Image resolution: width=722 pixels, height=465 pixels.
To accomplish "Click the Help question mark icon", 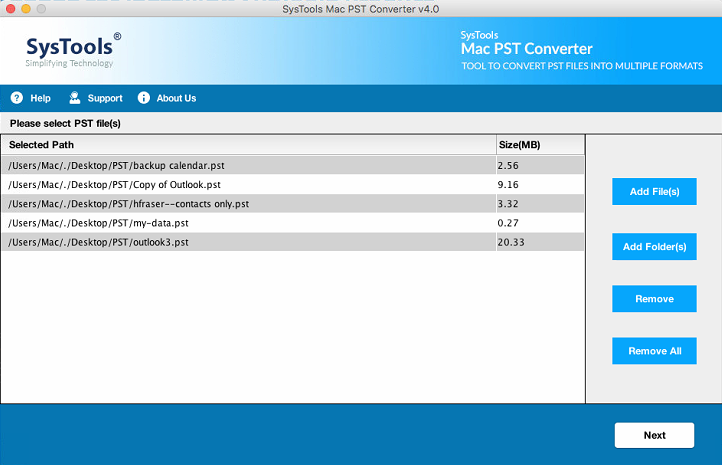I will pyautogui.click(x=17, y=98).
